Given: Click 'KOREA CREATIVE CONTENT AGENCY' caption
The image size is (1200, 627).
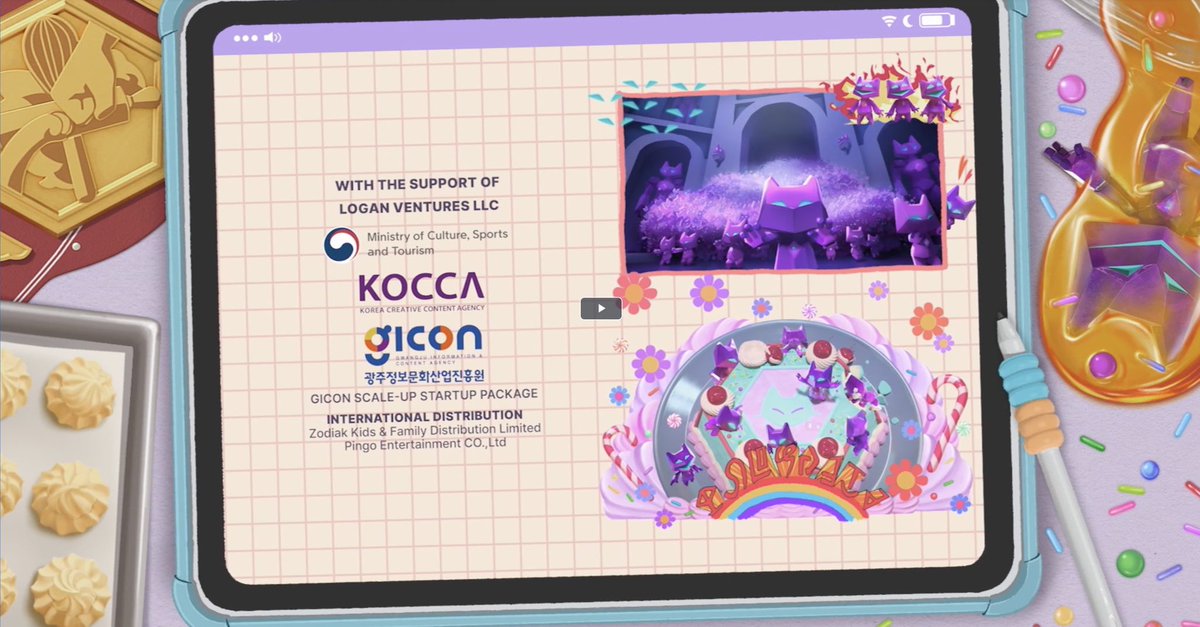Looking at the screenshot, I should 421,311.
